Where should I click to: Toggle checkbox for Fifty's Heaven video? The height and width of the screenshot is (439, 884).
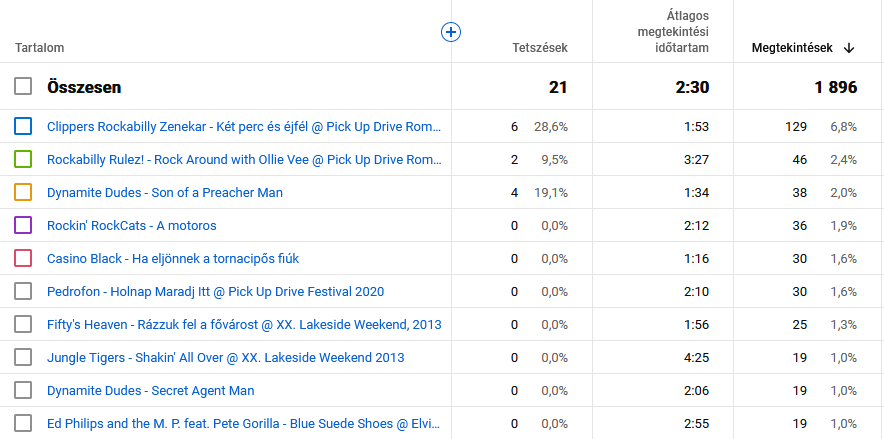[x=23, y=324]
